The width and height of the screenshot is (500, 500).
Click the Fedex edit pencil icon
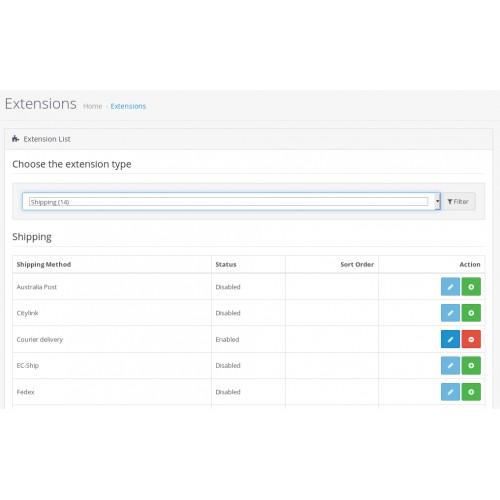(x=450, y=392)
